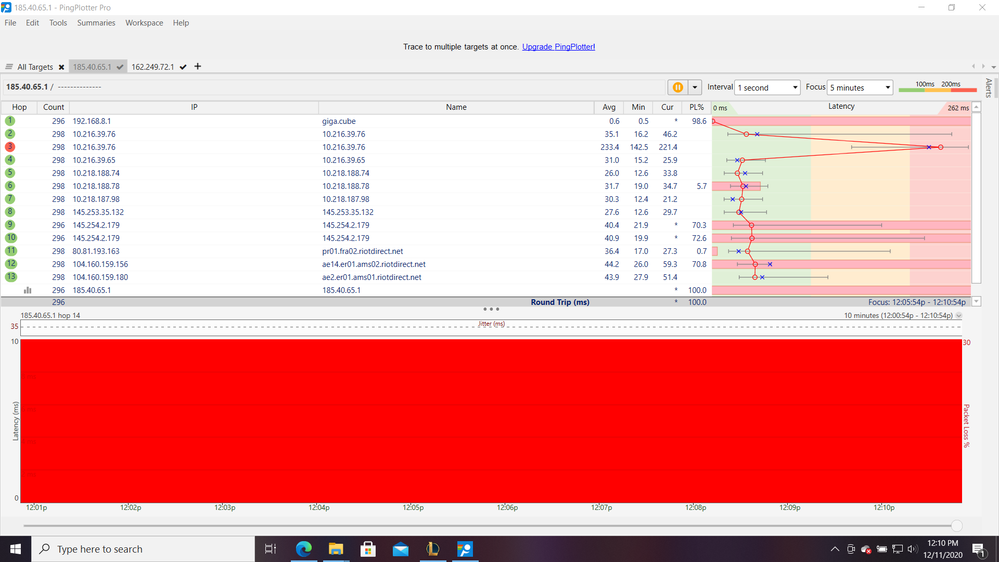Open the Interval dropdown showing 1 second
Screen dimensions: 999x562
click(x=767, y=87)
